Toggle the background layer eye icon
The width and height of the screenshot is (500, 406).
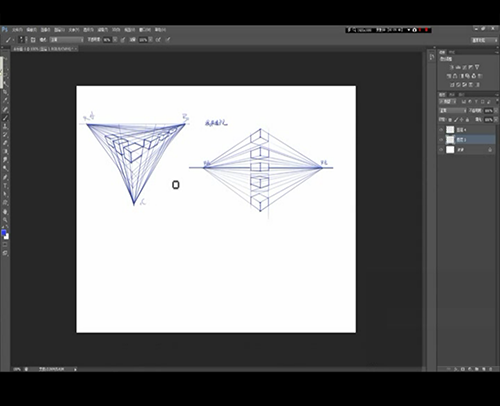tap(441, 150)
